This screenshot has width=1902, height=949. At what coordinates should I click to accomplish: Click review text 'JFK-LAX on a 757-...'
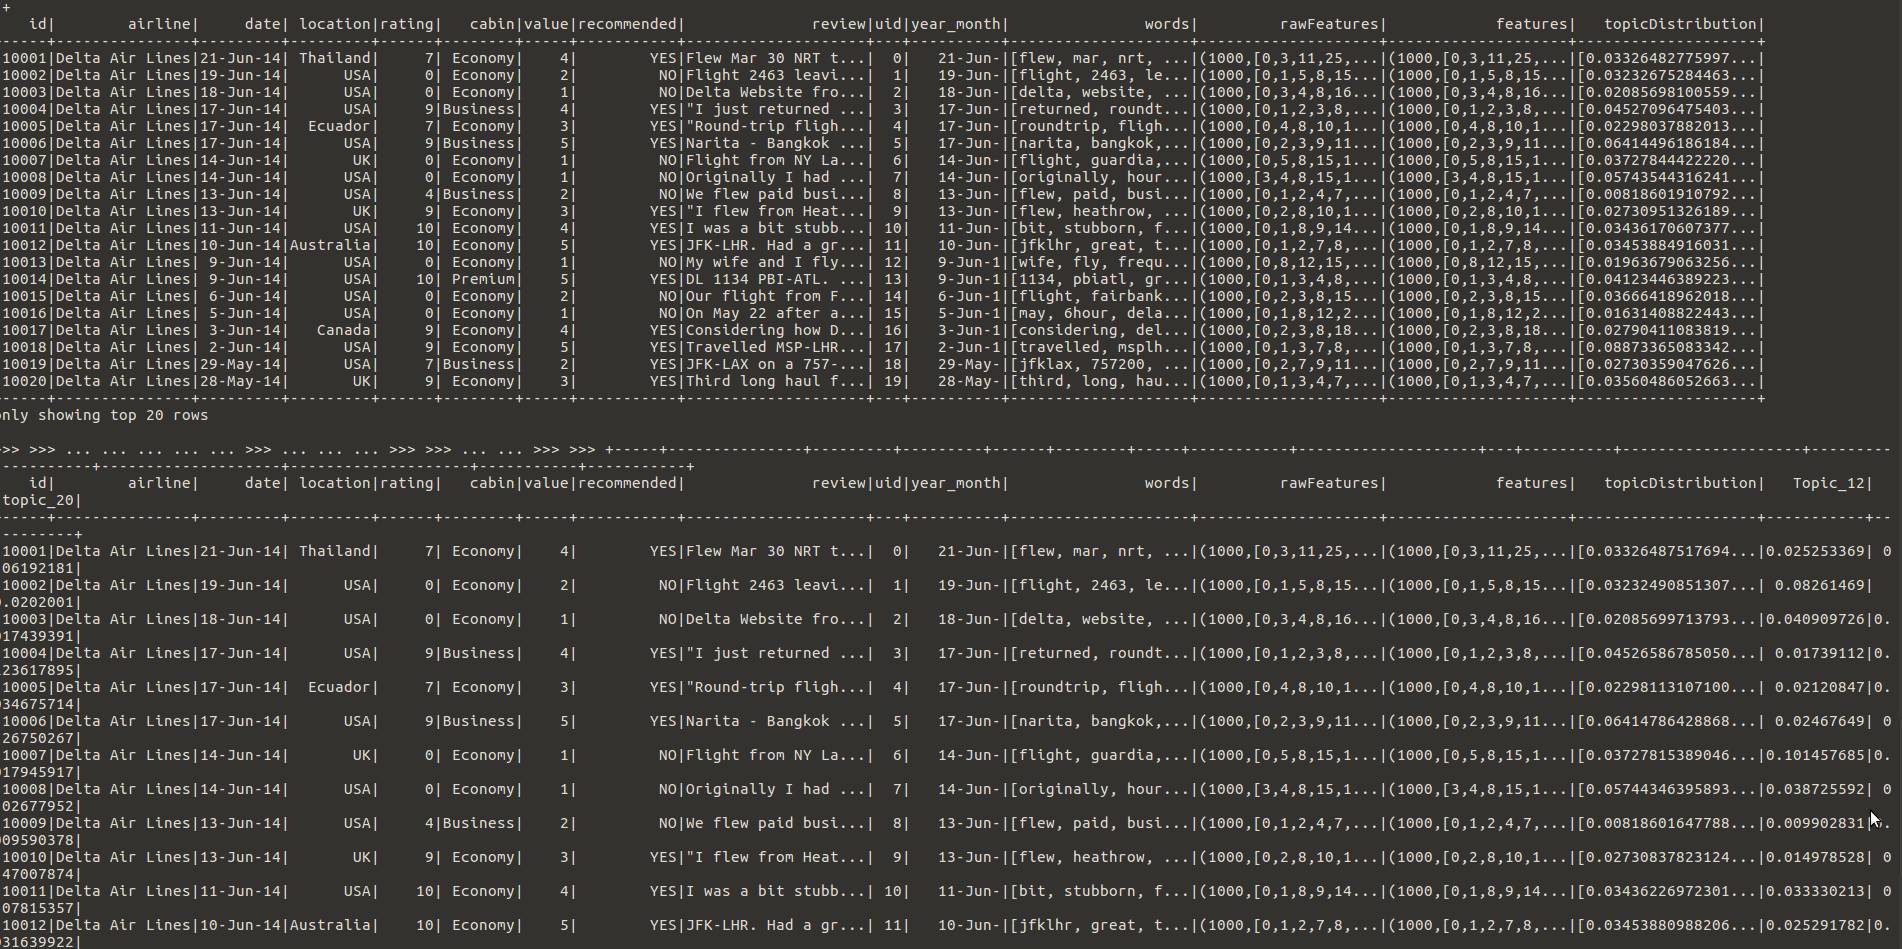pyautogui.click(x=775, y=364)
